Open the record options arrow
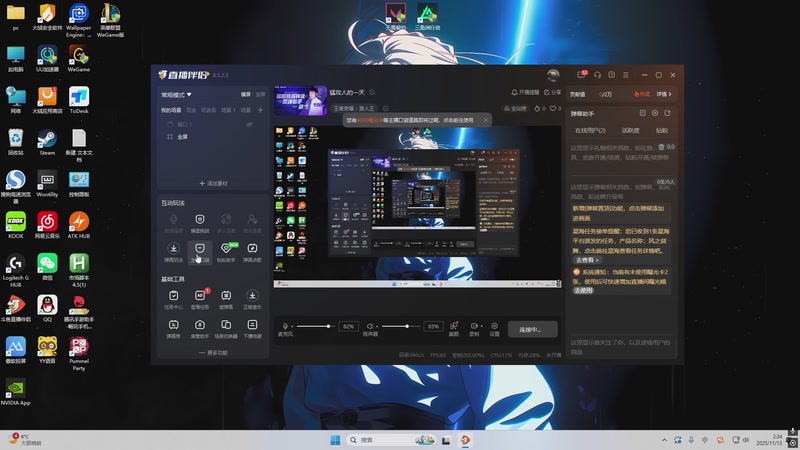 tap(481, 326)
